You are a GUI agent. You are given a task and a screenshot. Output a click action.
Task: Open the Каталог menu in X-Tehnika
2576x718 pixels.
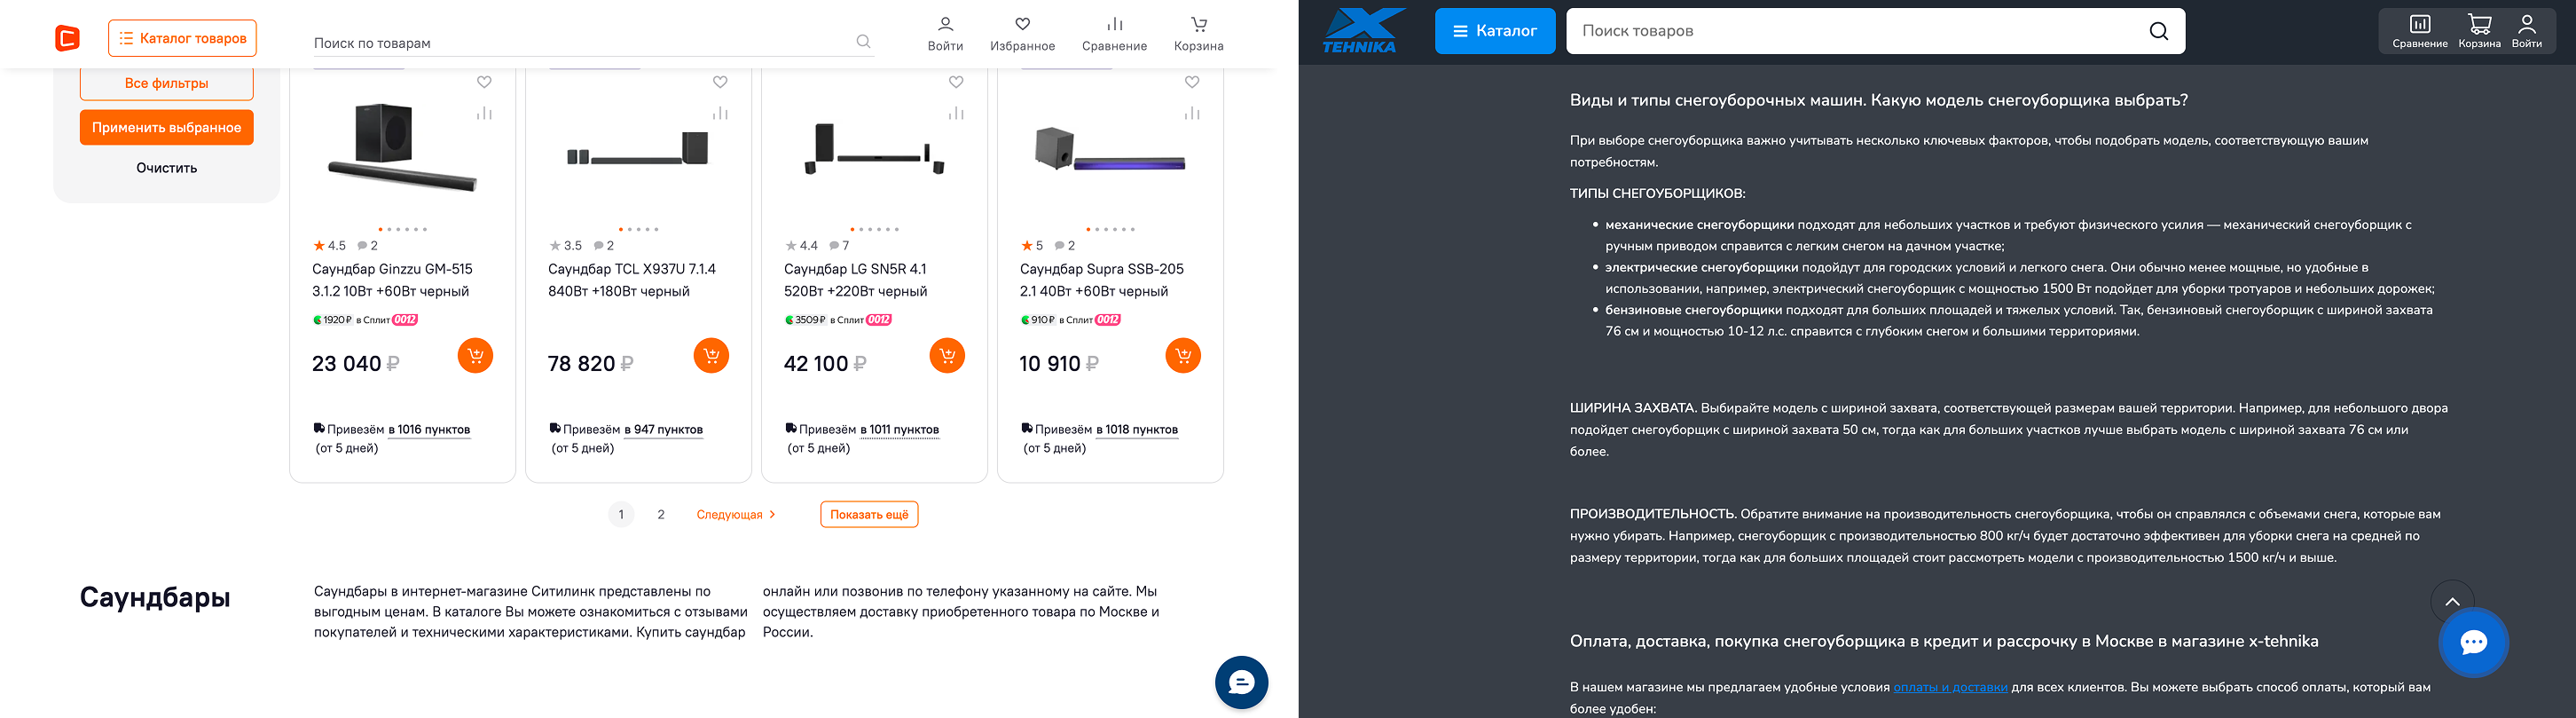click(x=1495, y=31)
